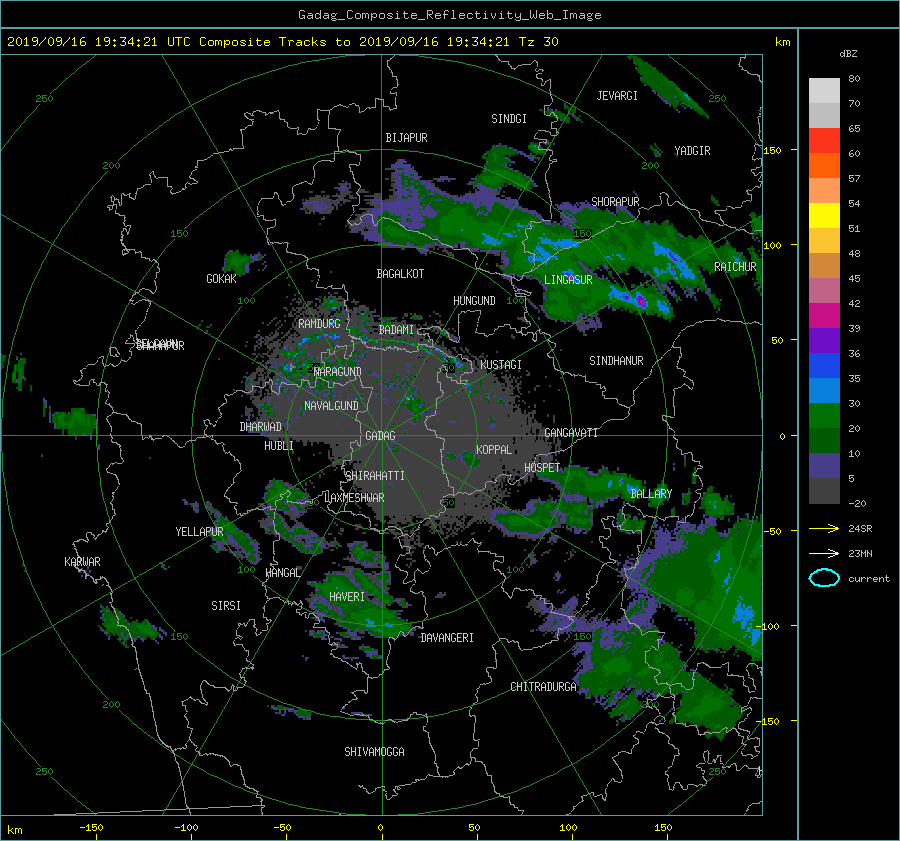
Task: Click the 'km' unit label at bottom left
Action: [x=14, y=830]
